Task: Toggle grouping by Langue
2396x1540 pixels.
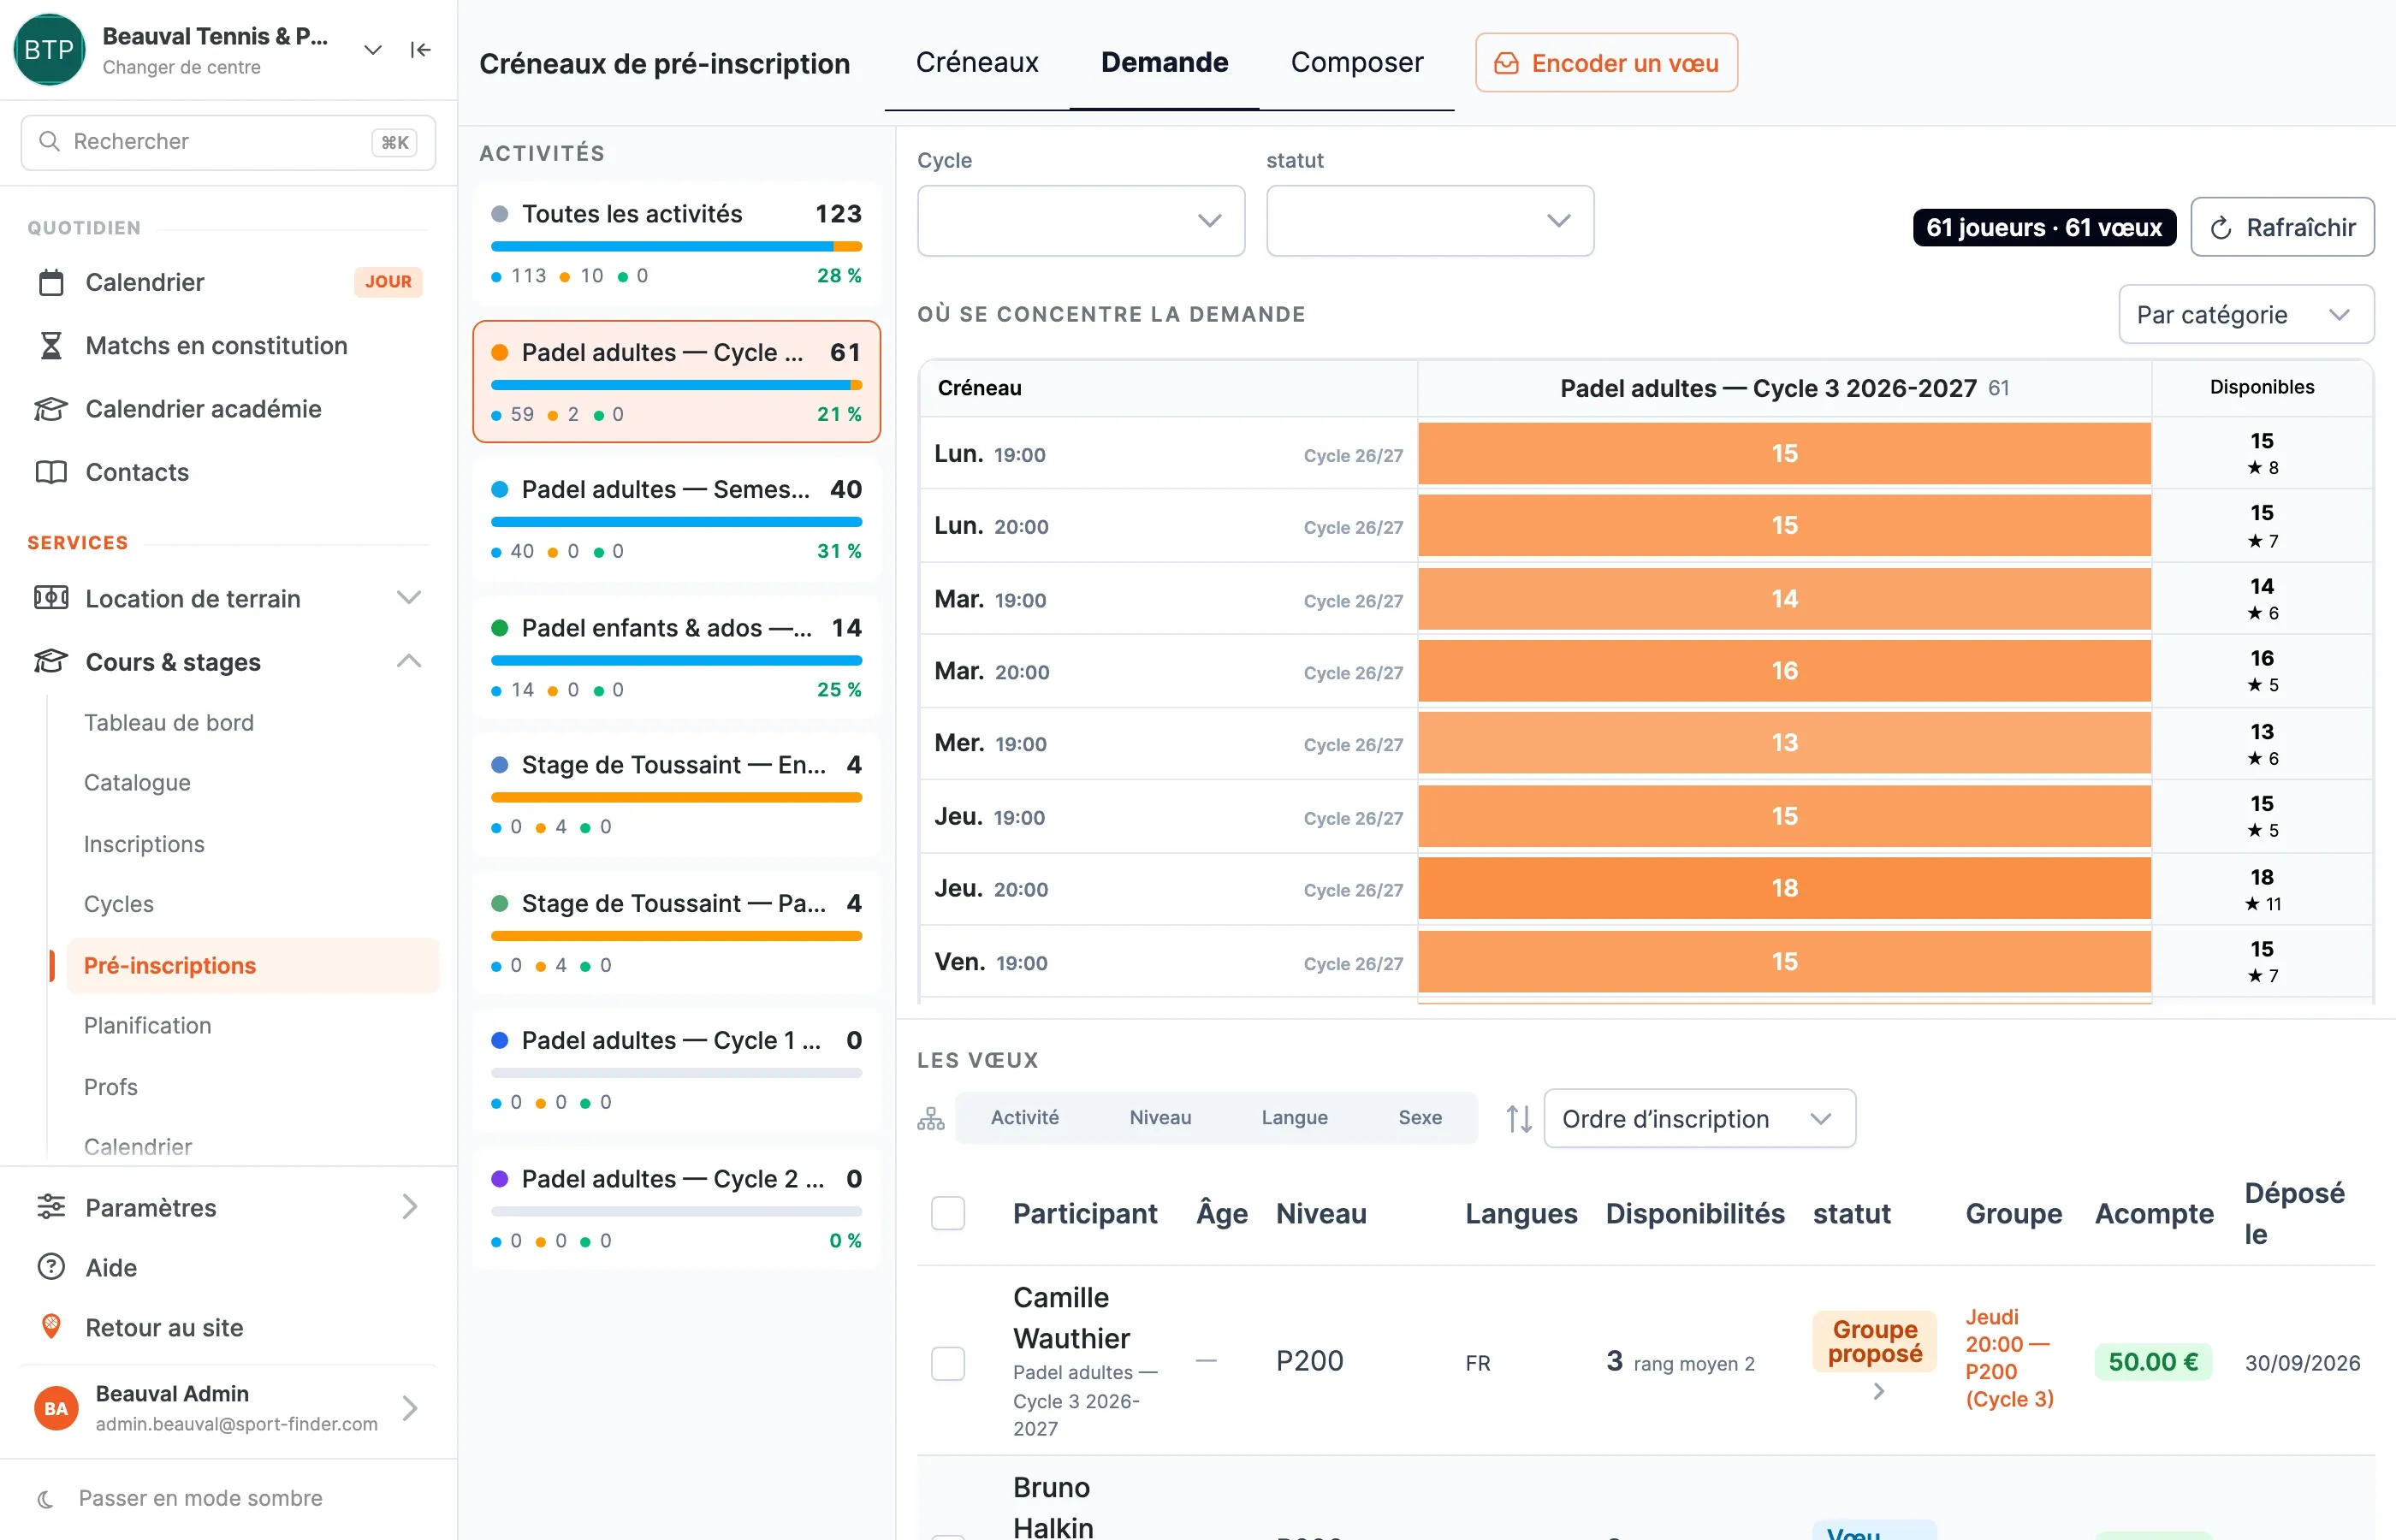Action: click(1294, 1117)
